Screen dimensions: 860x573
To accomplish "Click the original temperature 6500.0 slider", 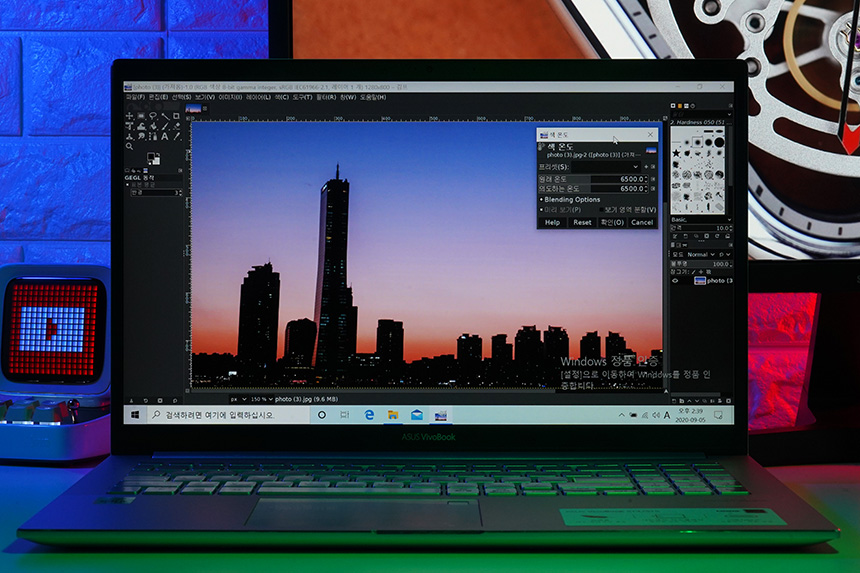I will 592,179.
